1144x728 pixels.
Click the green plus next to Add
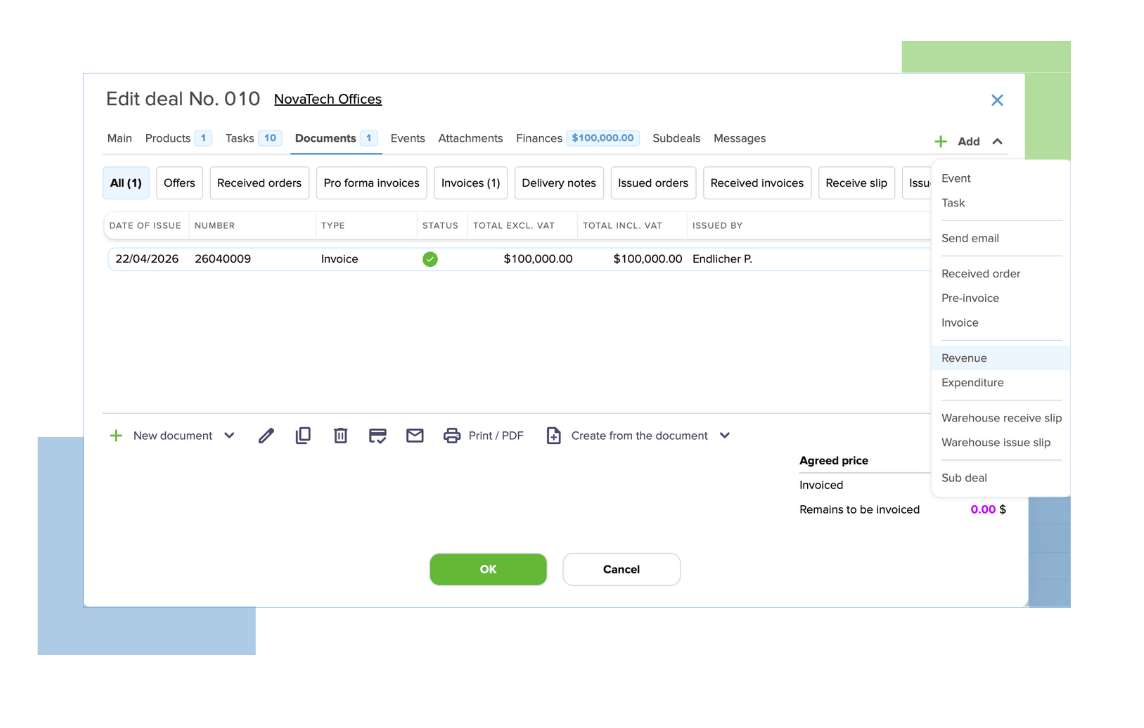tap(940, 141)
